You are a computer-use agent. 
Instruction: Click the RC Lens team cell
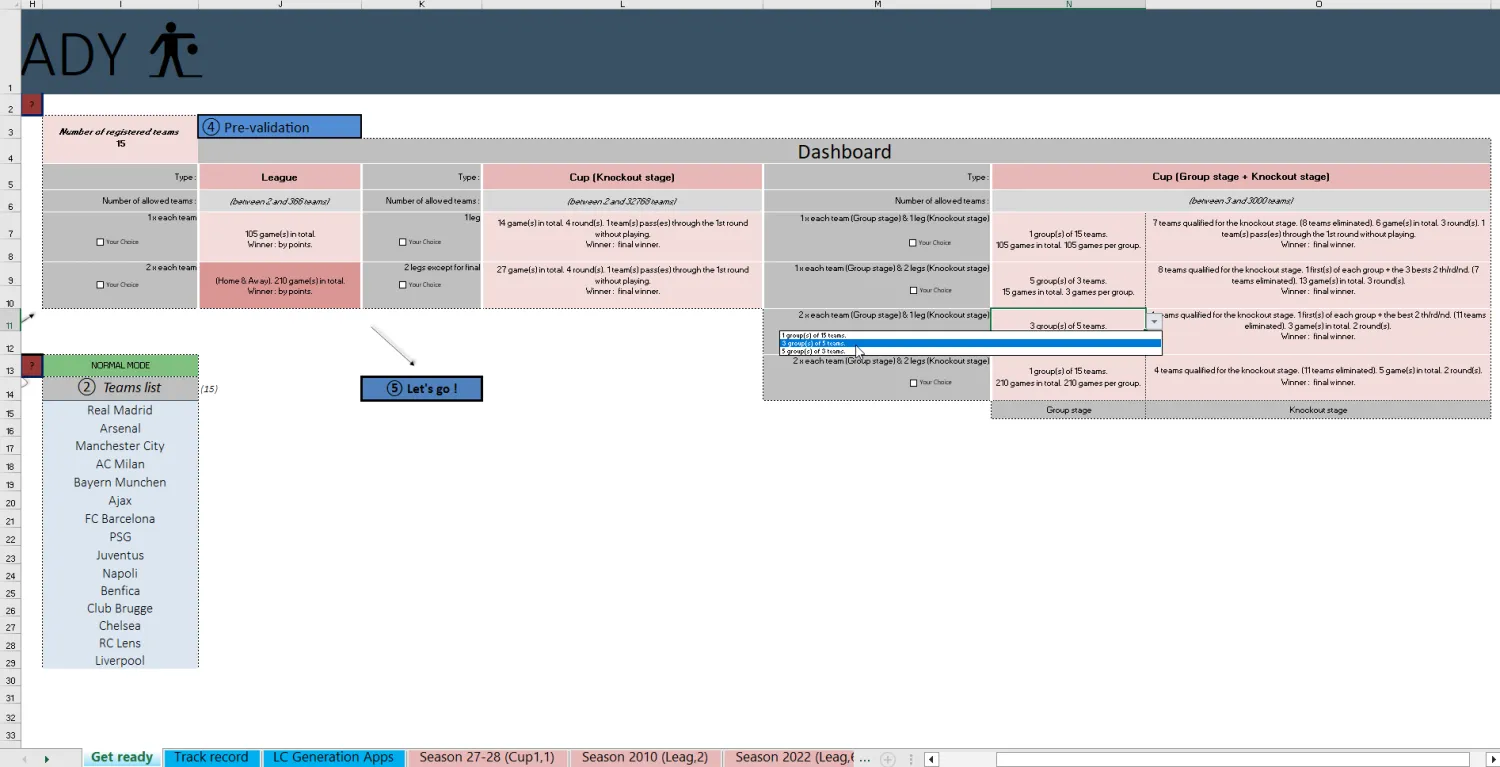[x=120, y=643]
